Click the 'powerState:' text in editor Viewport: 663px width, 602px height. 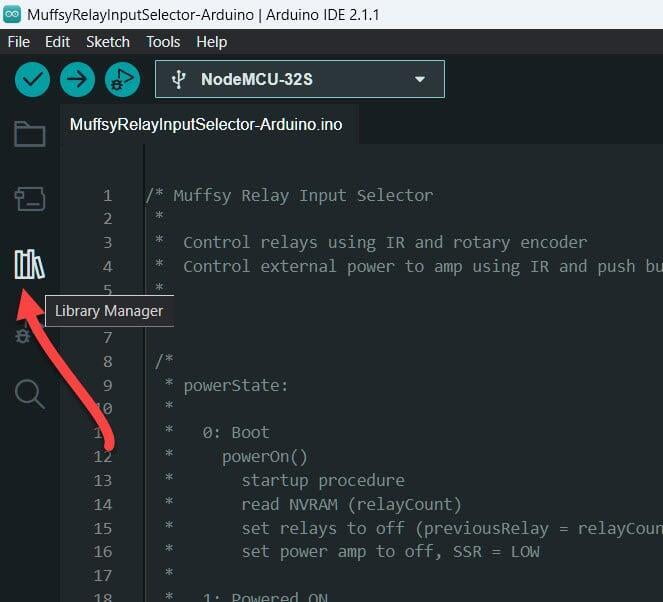236,386
